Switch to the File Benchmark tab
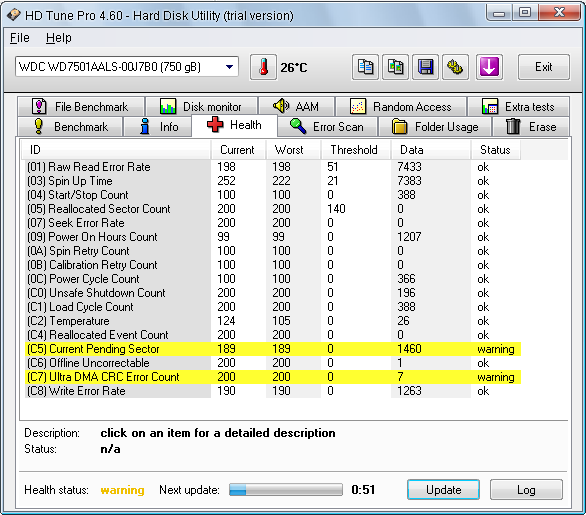This screenshot has height=515, width=586. [81, 107]
